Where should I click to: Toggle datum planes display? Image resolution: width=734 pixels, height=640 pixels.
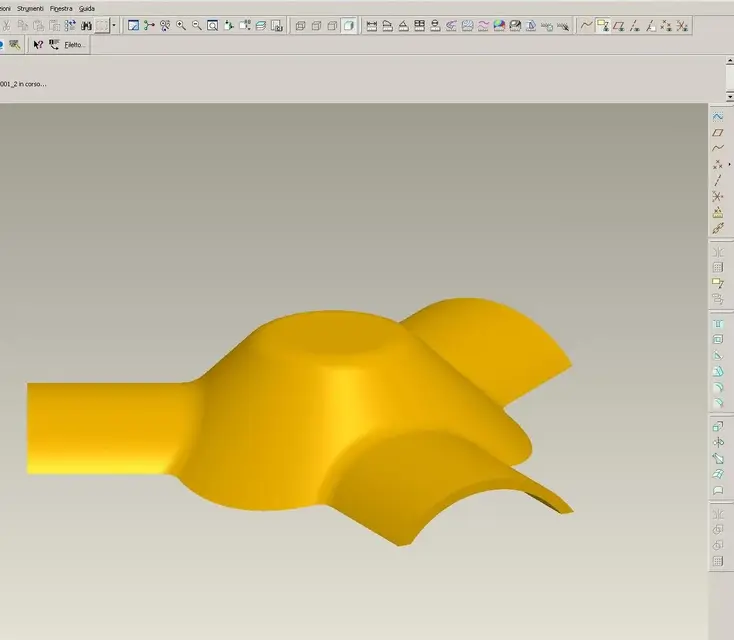[x=619, y=26]
